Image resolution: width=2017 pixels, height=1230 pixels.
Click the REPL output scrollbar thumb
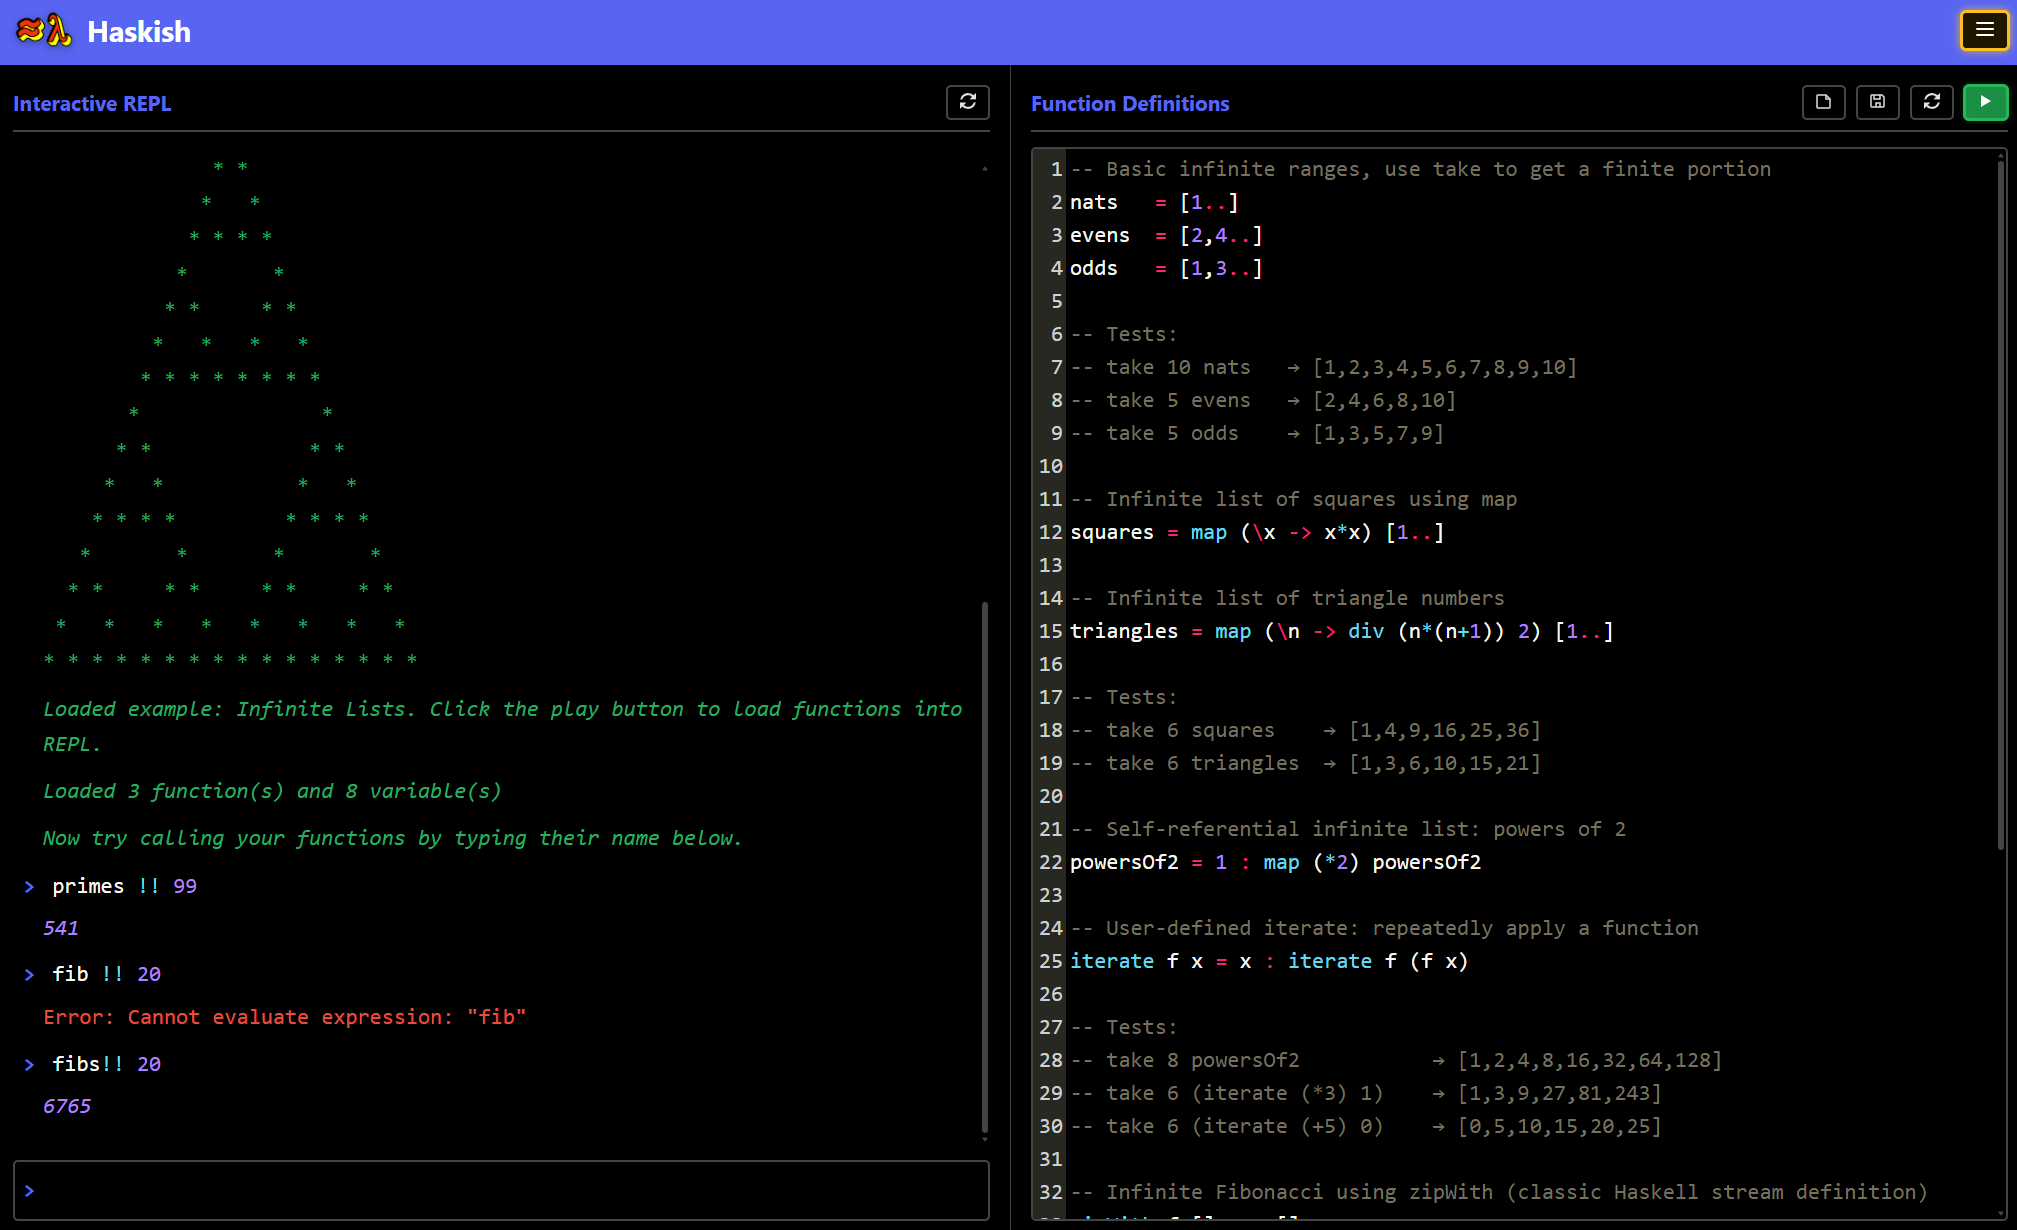[985, 865]
